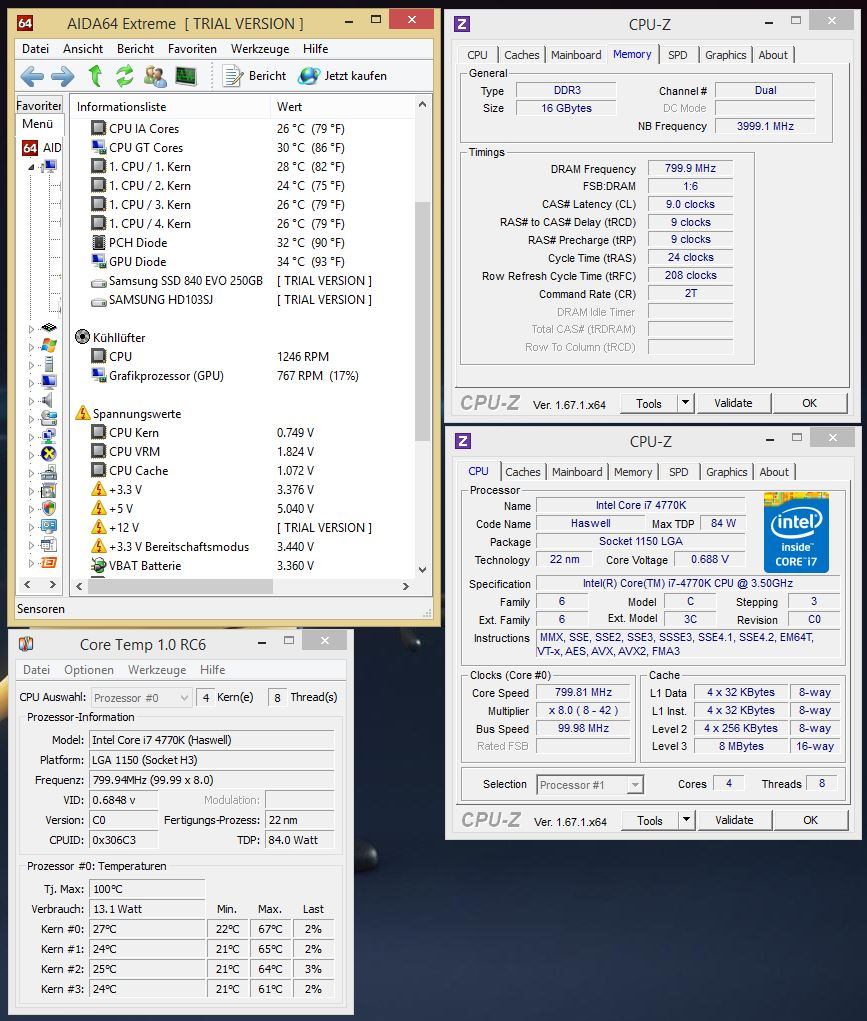867x1021 pixels.
Task: Click Tools button in the CPU-Z CPU window
Action: coord(649,820)
